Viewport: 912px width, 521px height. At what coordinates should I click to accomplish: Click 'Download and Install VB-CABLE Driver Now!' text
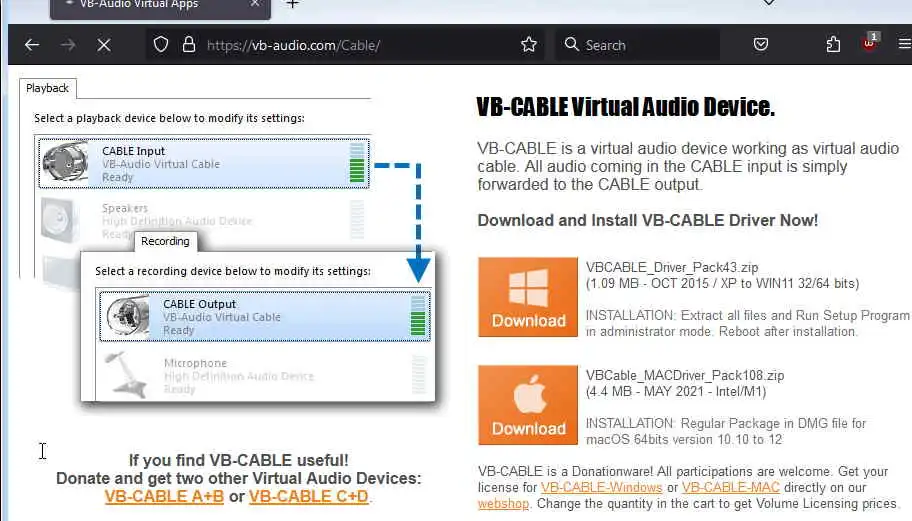click(x=647, y=220)
